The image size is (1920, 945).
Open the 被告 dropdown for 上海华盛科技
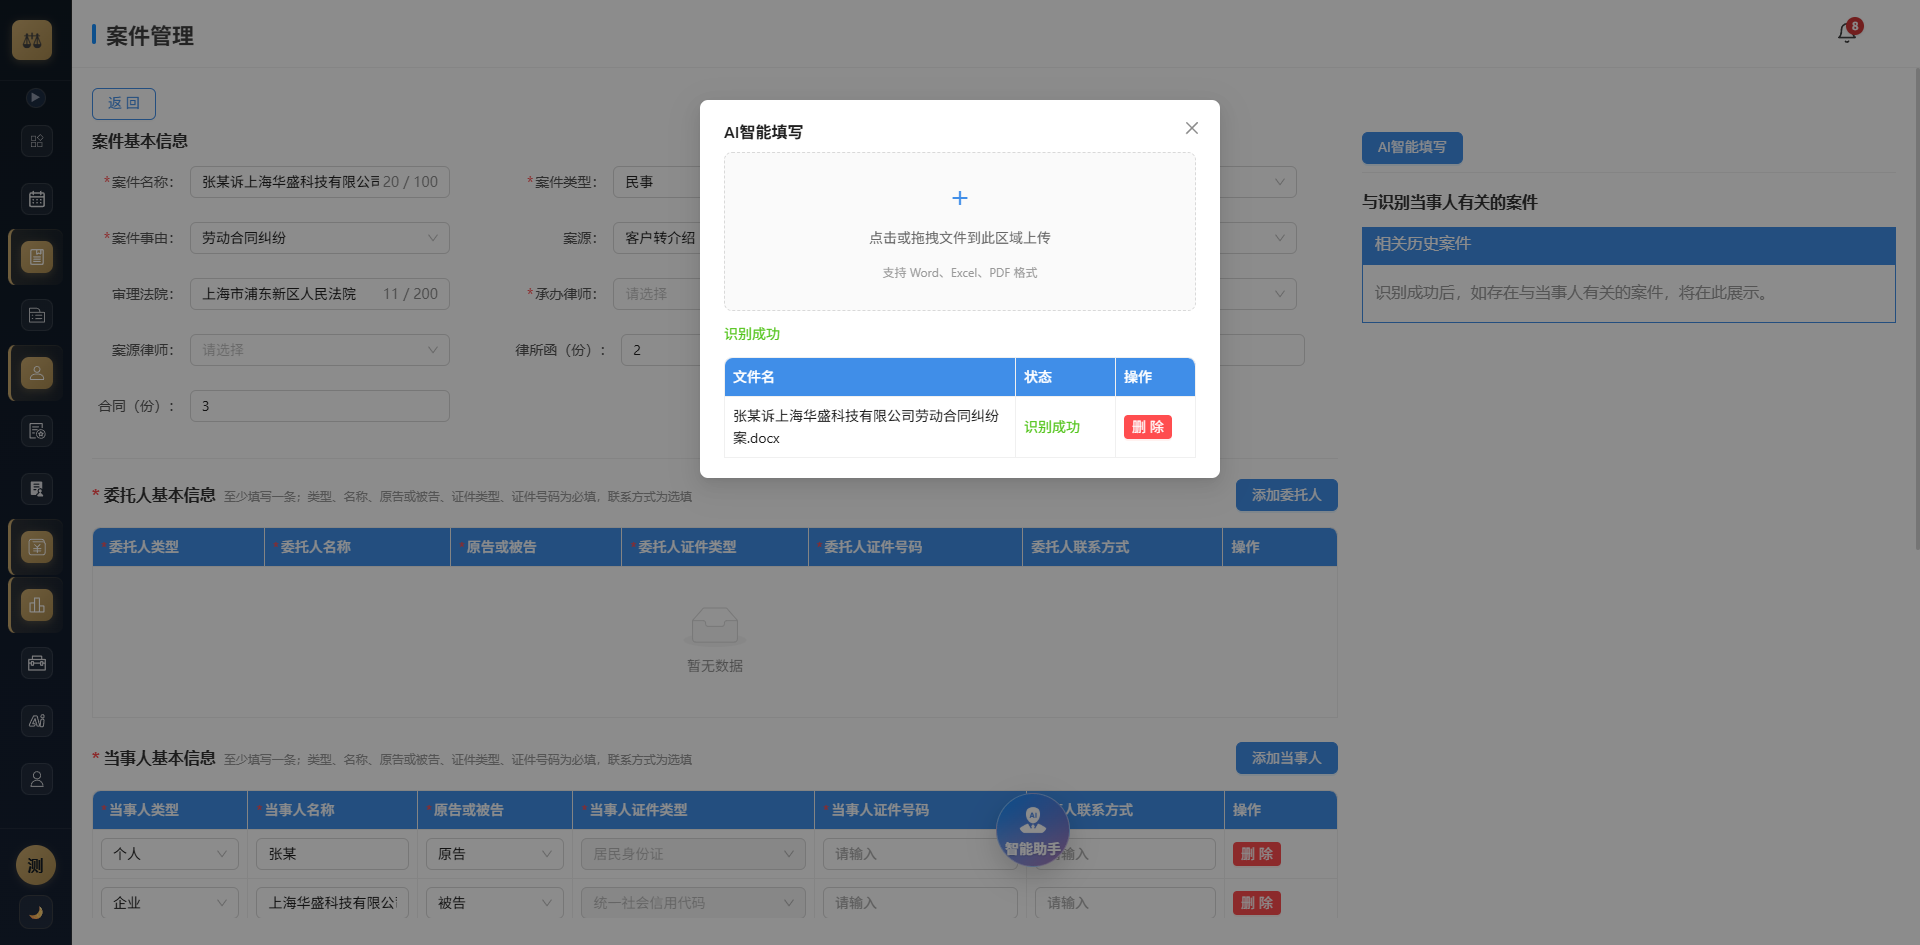495,903
